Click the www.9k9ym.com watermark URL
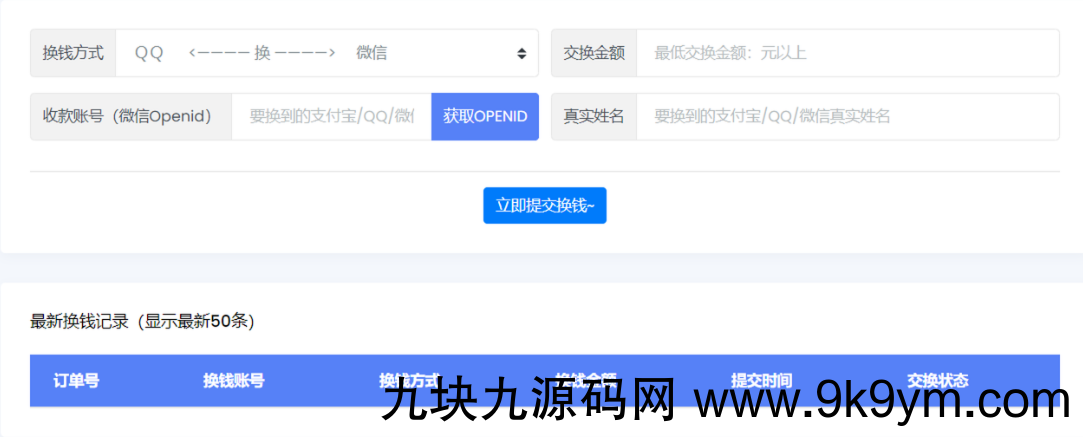1083x437 pixels. [x=882, y=403]
